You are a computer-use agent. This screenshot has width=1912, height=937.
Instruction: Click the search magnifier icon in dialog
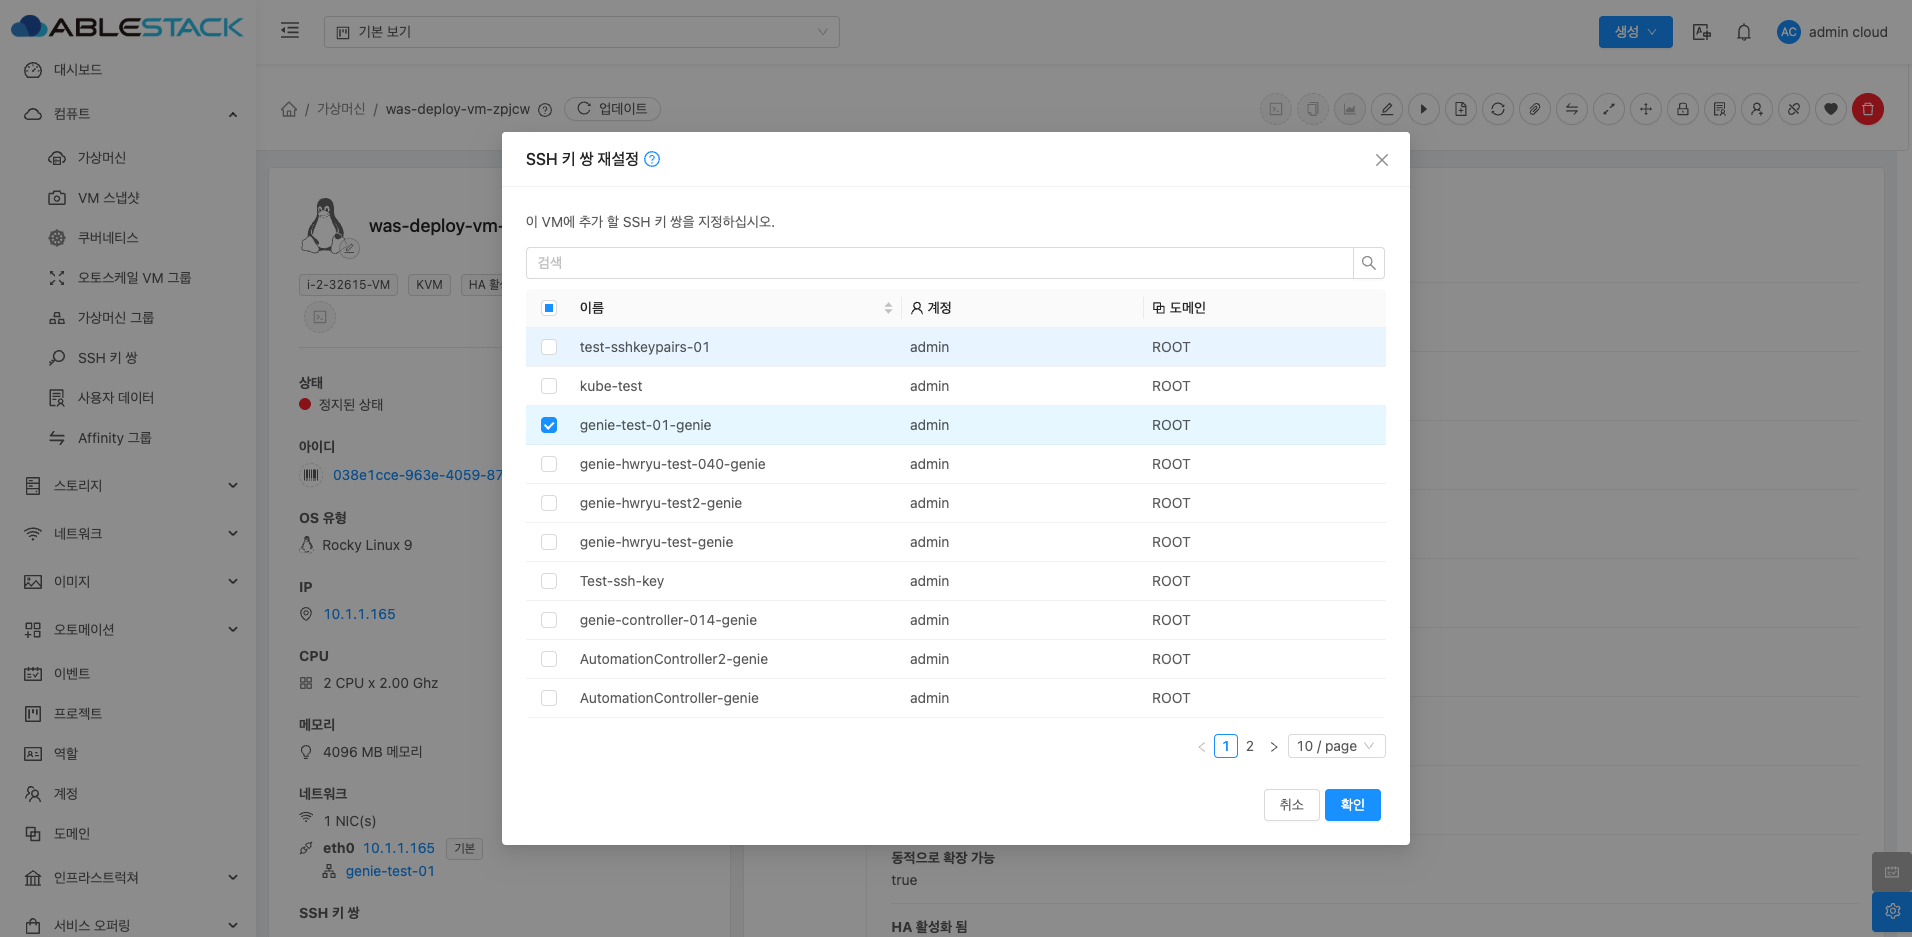coord(1368,263)
